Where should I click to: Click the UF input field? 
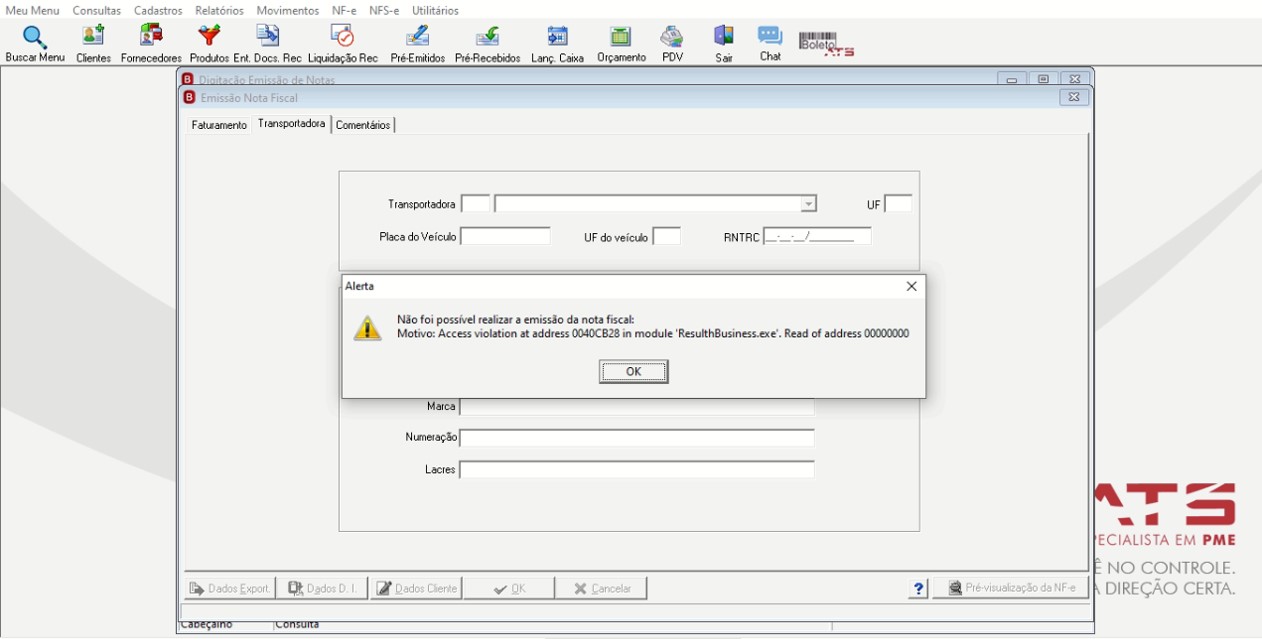[x=898, y=204]
